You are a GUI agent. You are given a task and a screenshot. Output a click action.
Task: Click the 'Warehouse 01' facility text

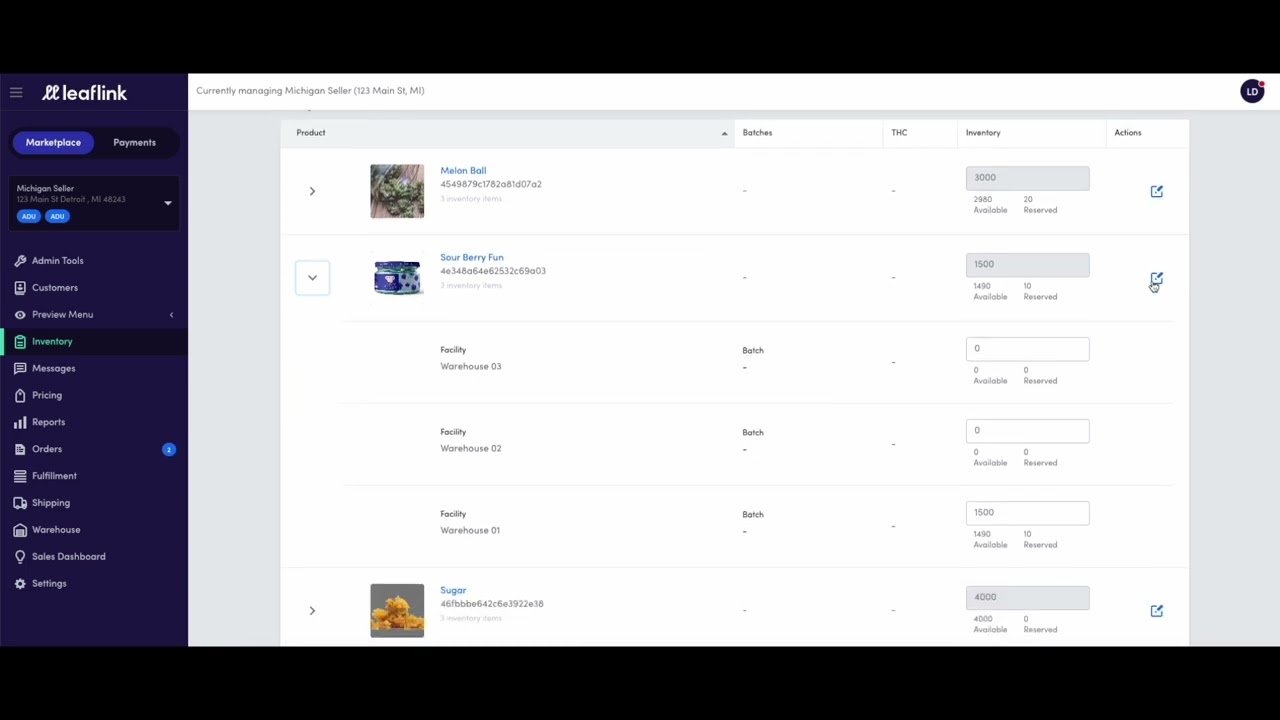470,531
